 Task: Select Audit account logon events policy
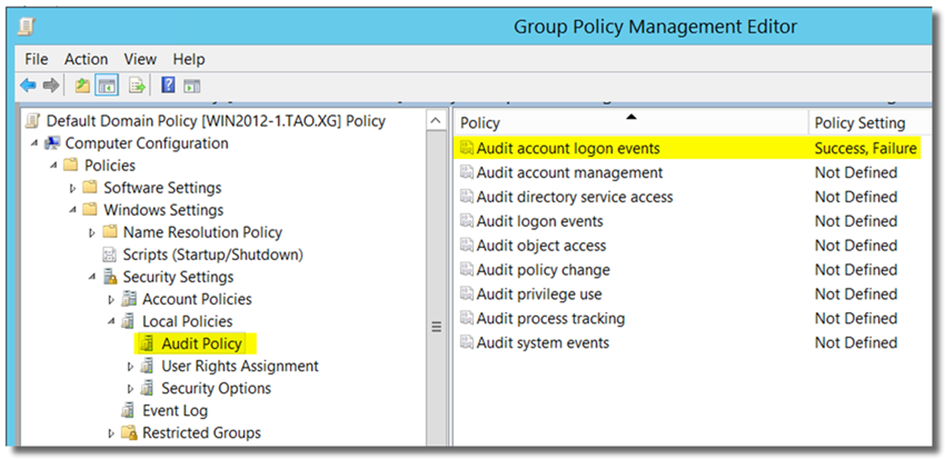coord(568,148)
